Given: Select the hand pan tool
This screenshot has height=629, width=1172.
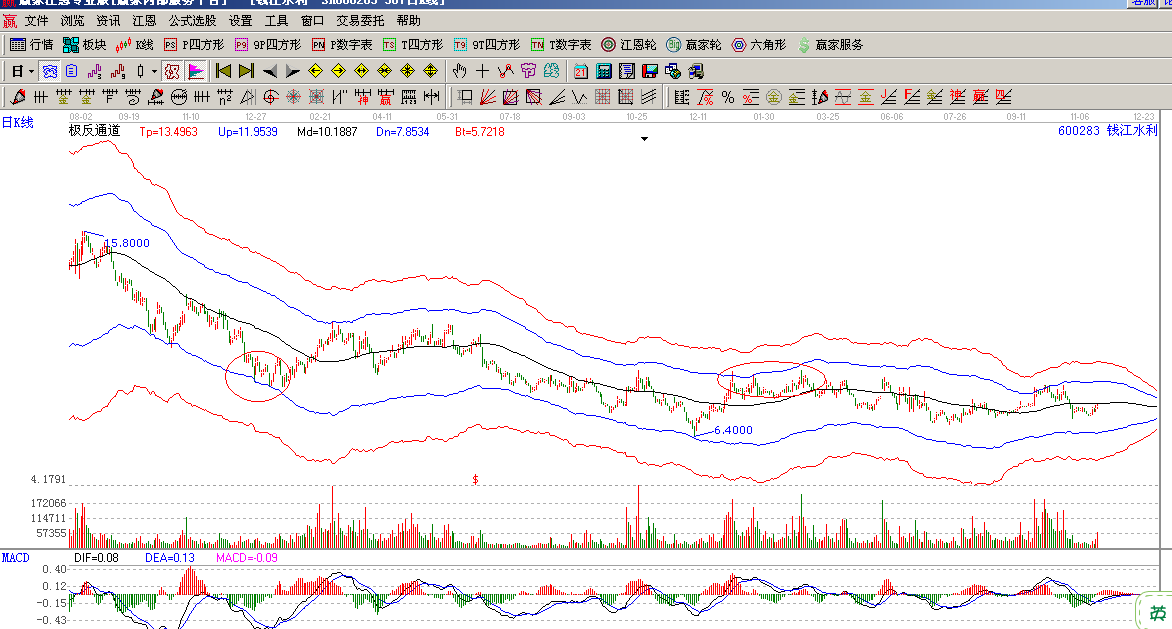Looking at the screenshot, I should 459,71.
